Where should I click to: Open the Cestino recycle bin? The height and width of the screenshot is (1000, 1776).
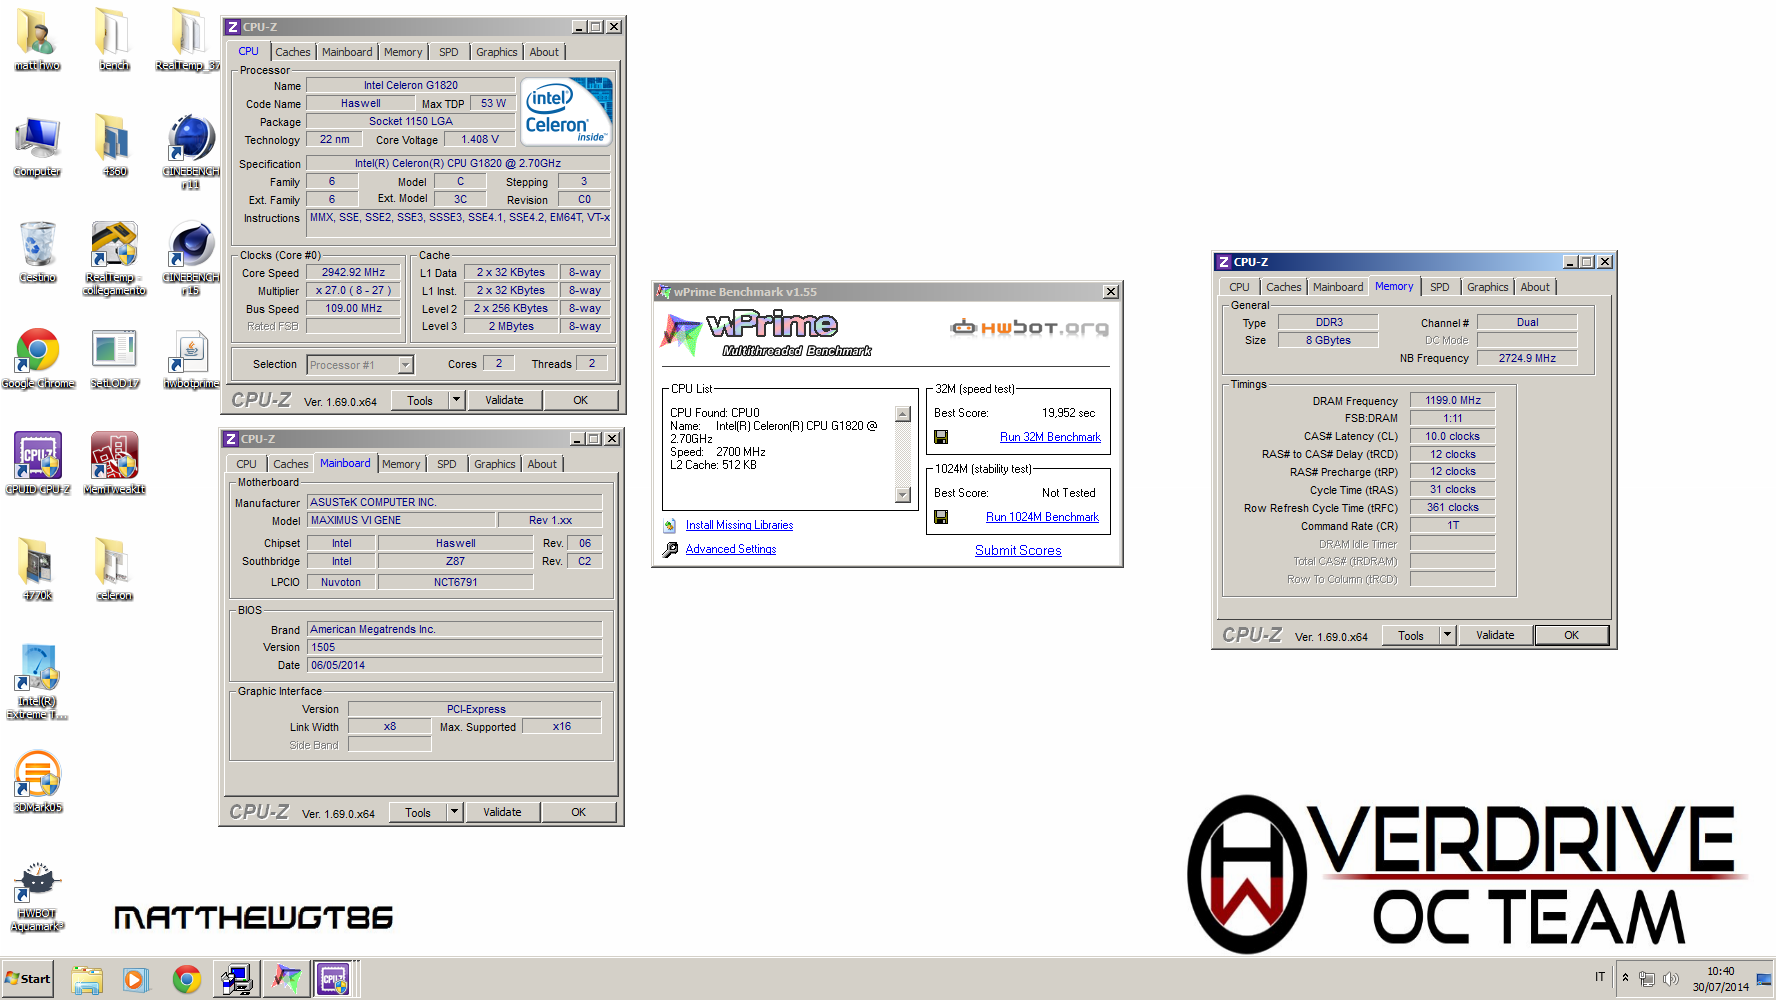pyautogui.click(x=37, y=252)
